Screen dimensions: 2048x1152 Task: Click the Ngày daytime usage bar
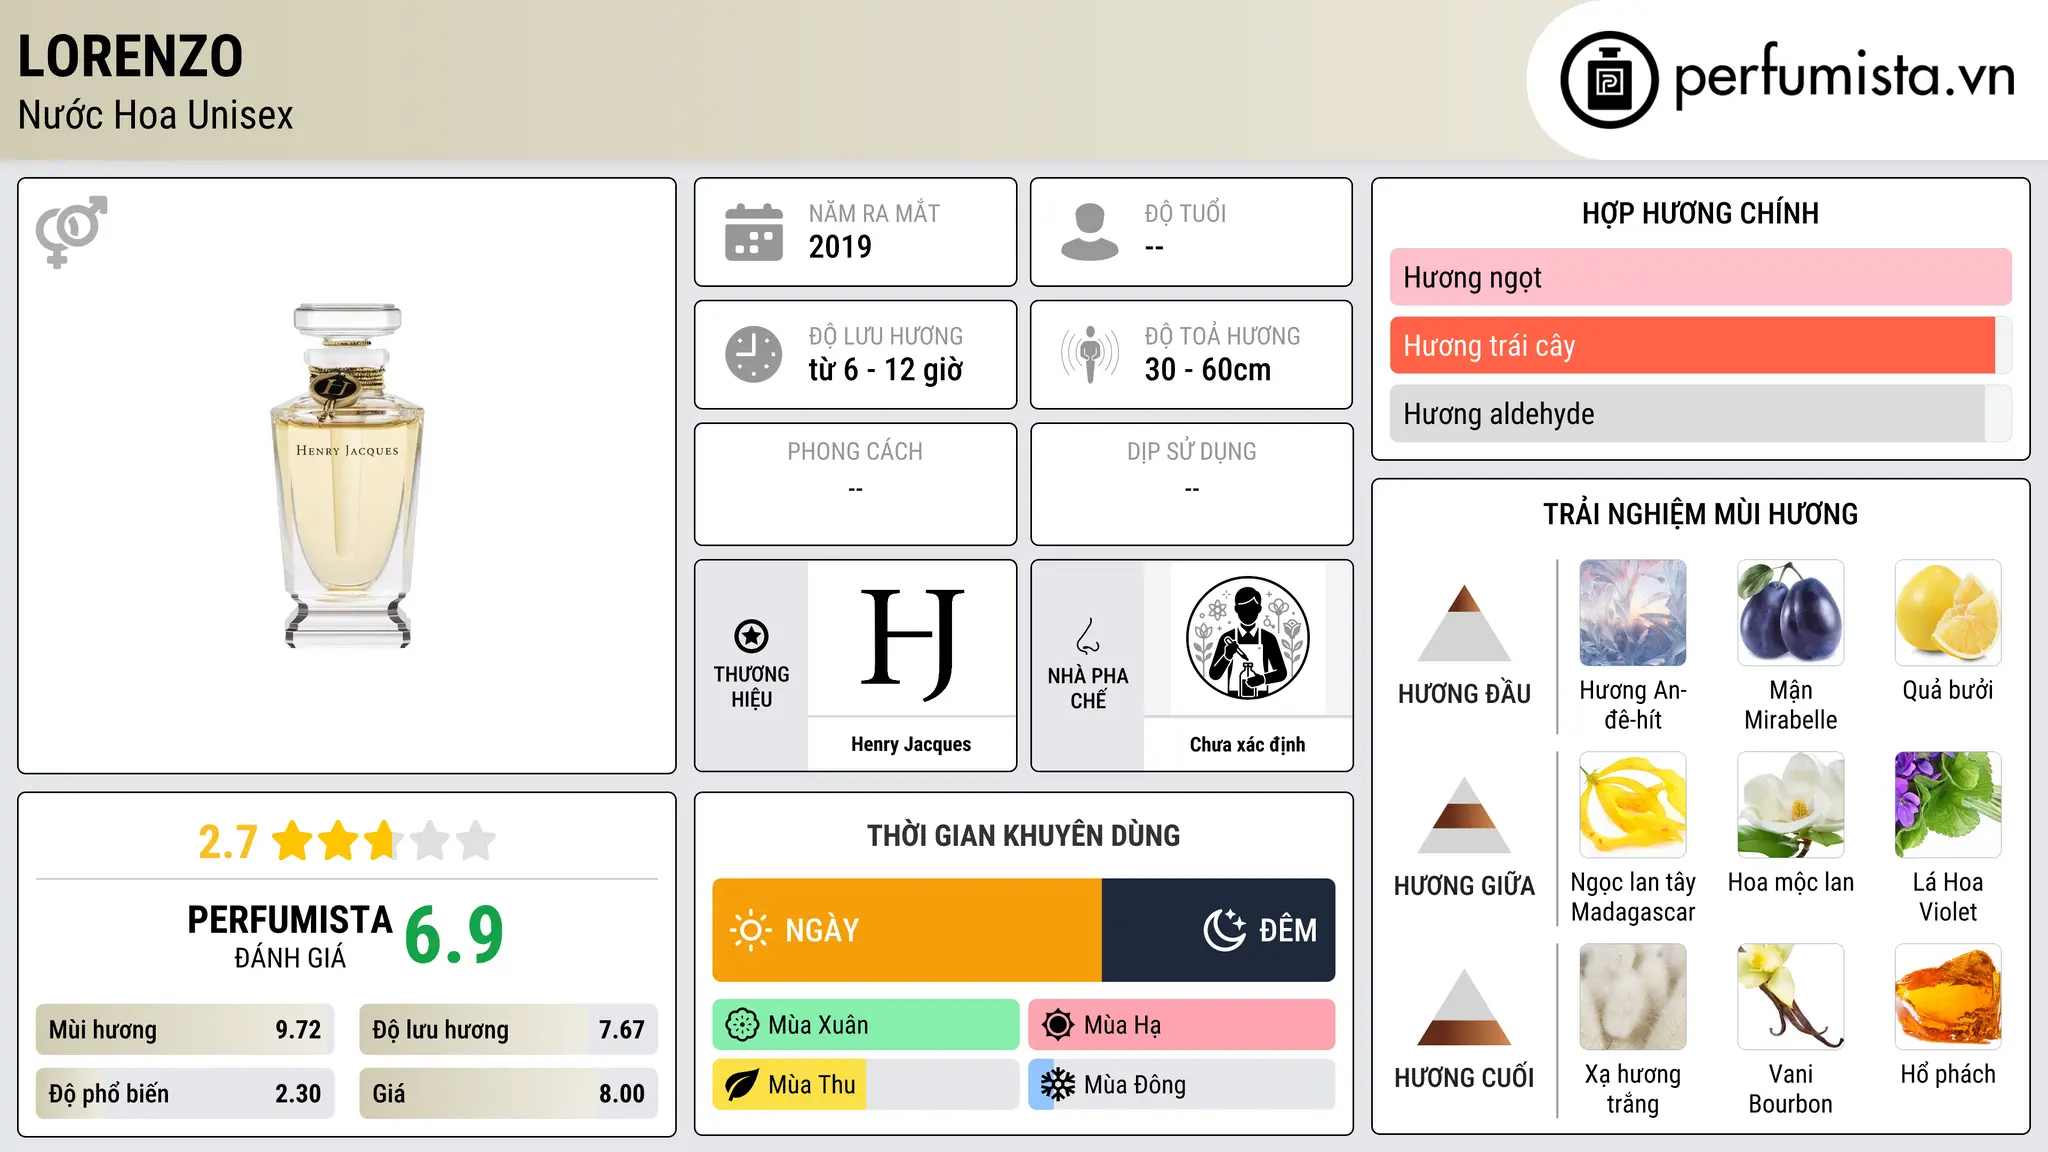point(907,930)
